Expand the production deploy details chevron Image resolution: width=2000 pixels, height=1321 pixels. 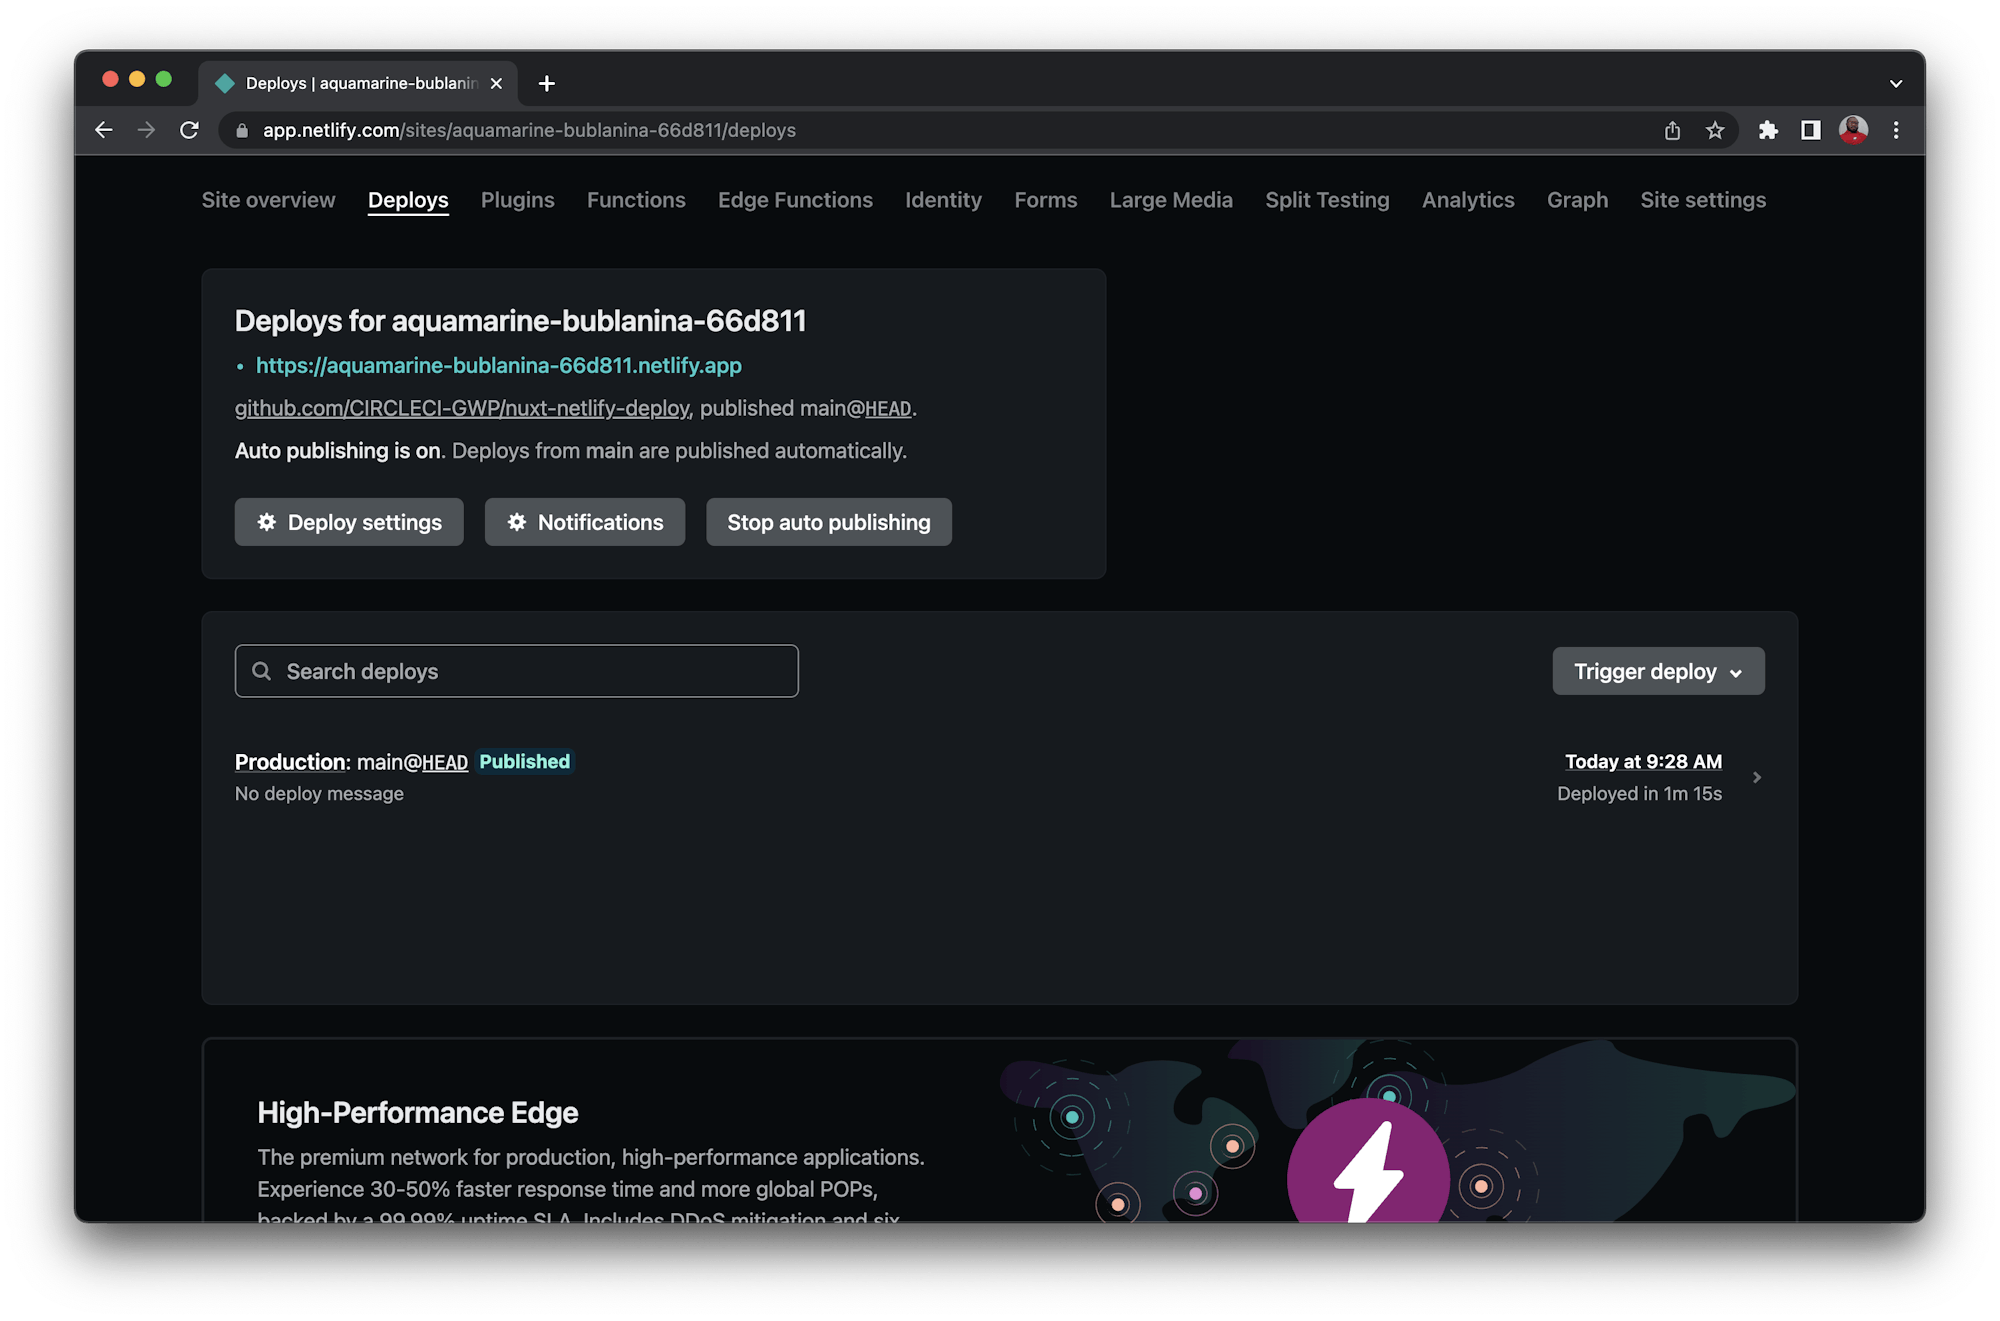1757,776
